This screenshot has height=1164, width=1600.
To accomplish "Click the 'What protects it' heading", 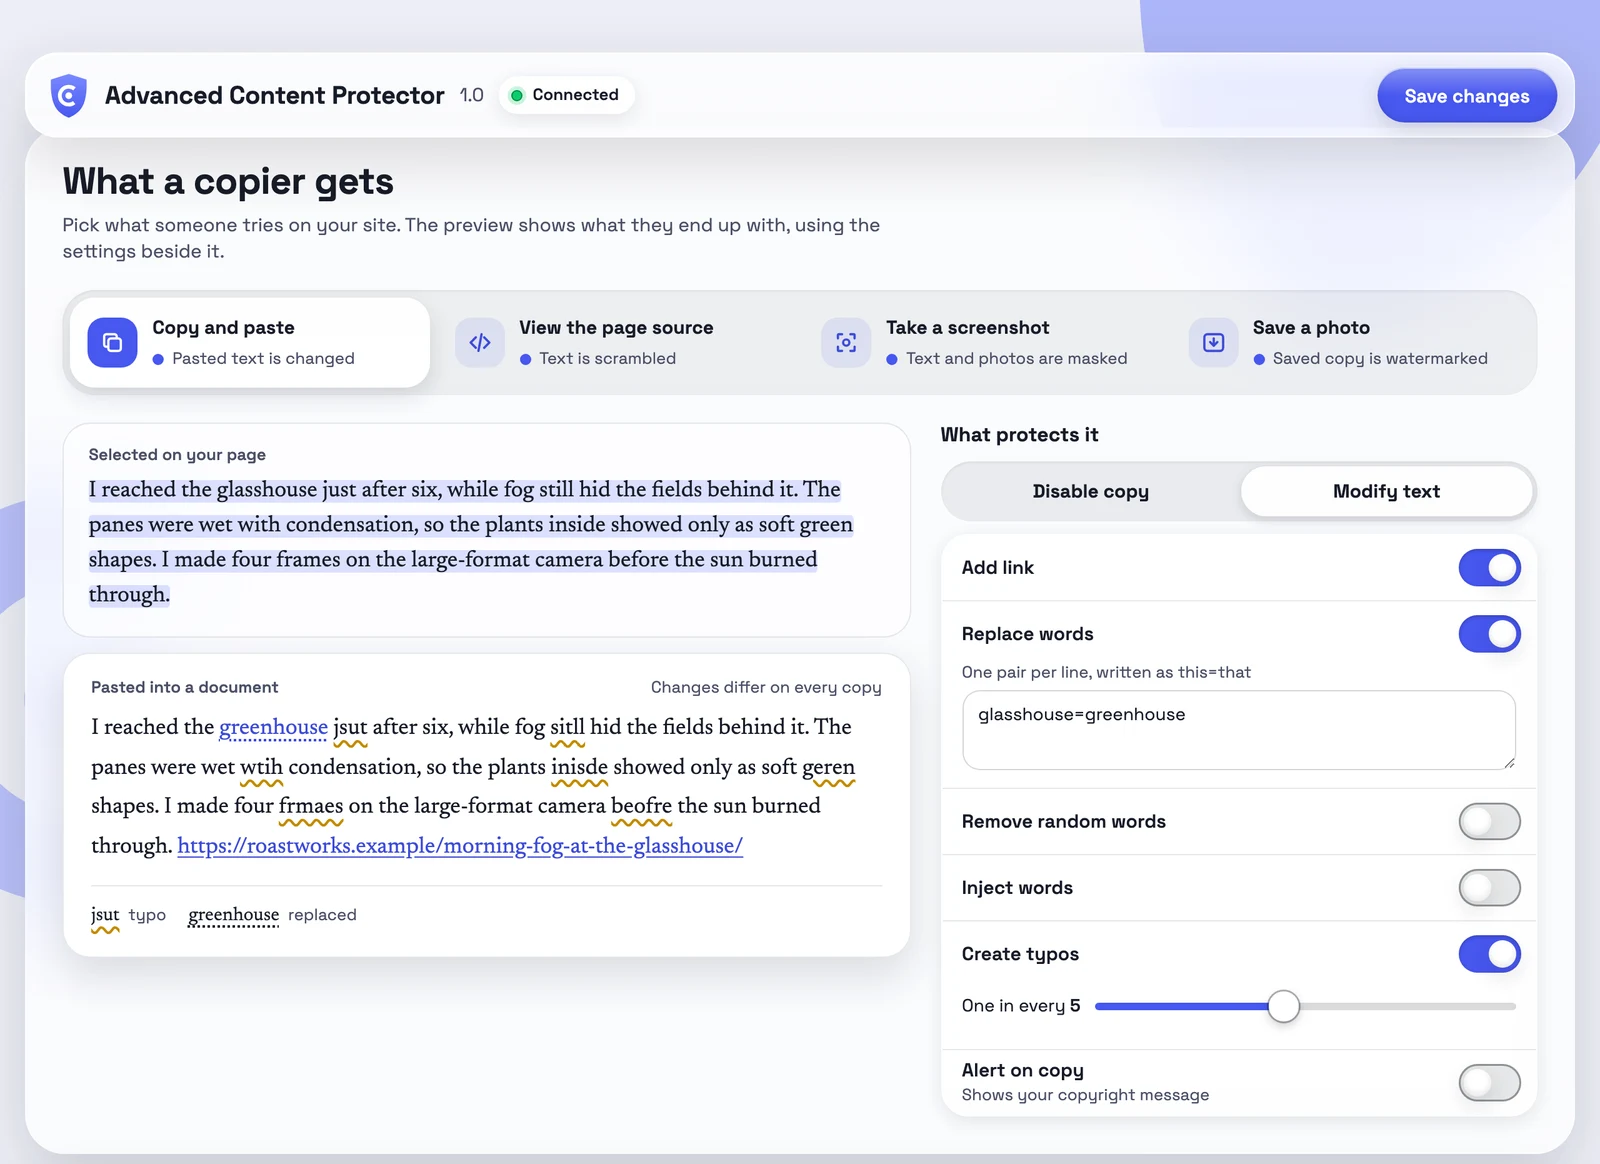I will (1019, 435).
